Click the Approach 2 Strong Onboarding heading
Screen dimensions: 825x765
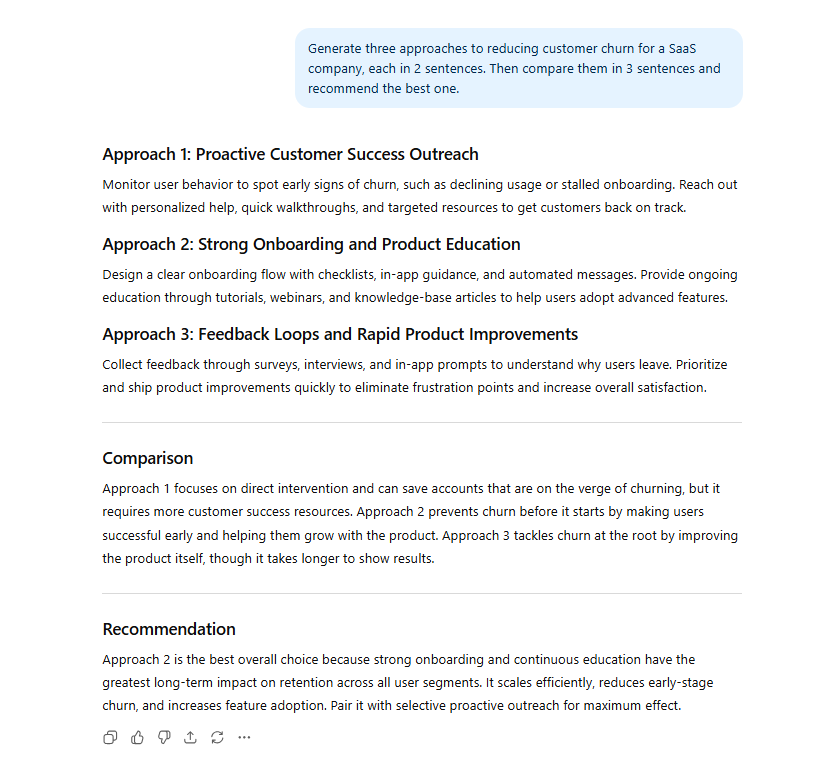311,244
